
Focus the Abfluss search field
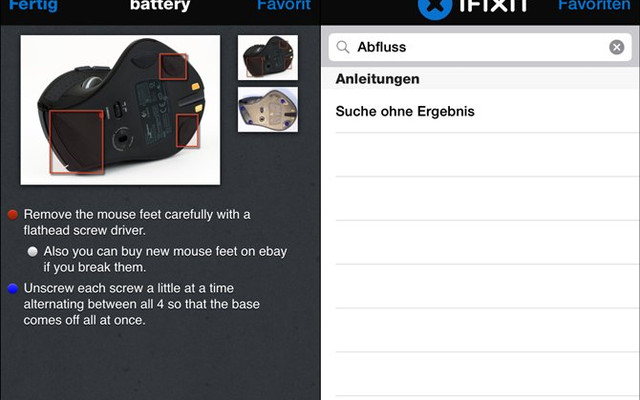click(480, 47)
